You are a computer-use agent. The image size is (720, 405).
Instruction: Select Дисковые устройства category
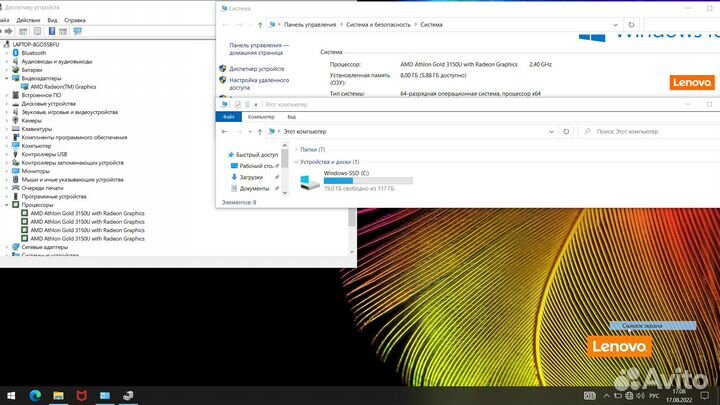(49, 104)
